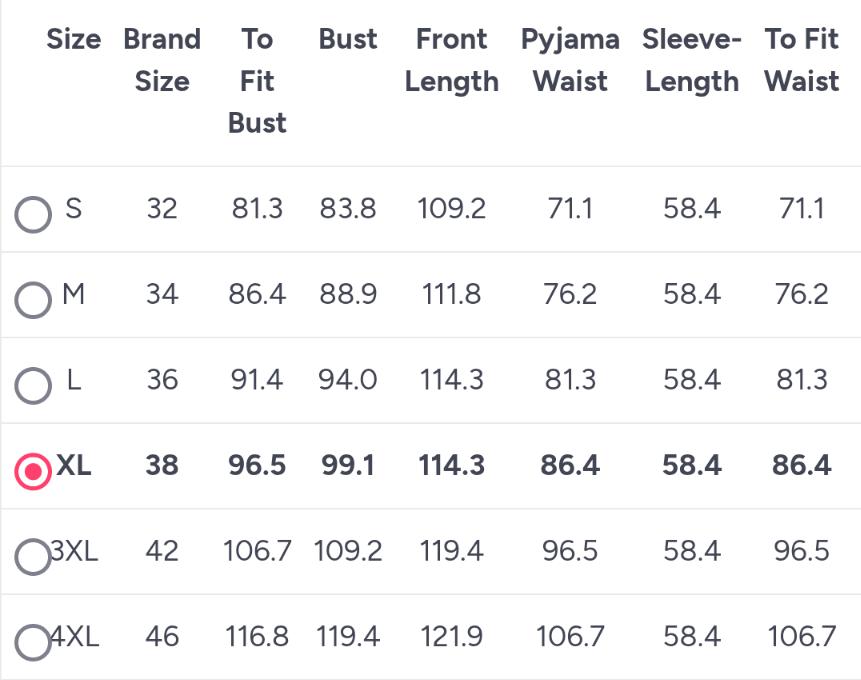Viewport: 861px width, 680px height.
Task: Click the To Fit Bust column header
Action: 257,81
